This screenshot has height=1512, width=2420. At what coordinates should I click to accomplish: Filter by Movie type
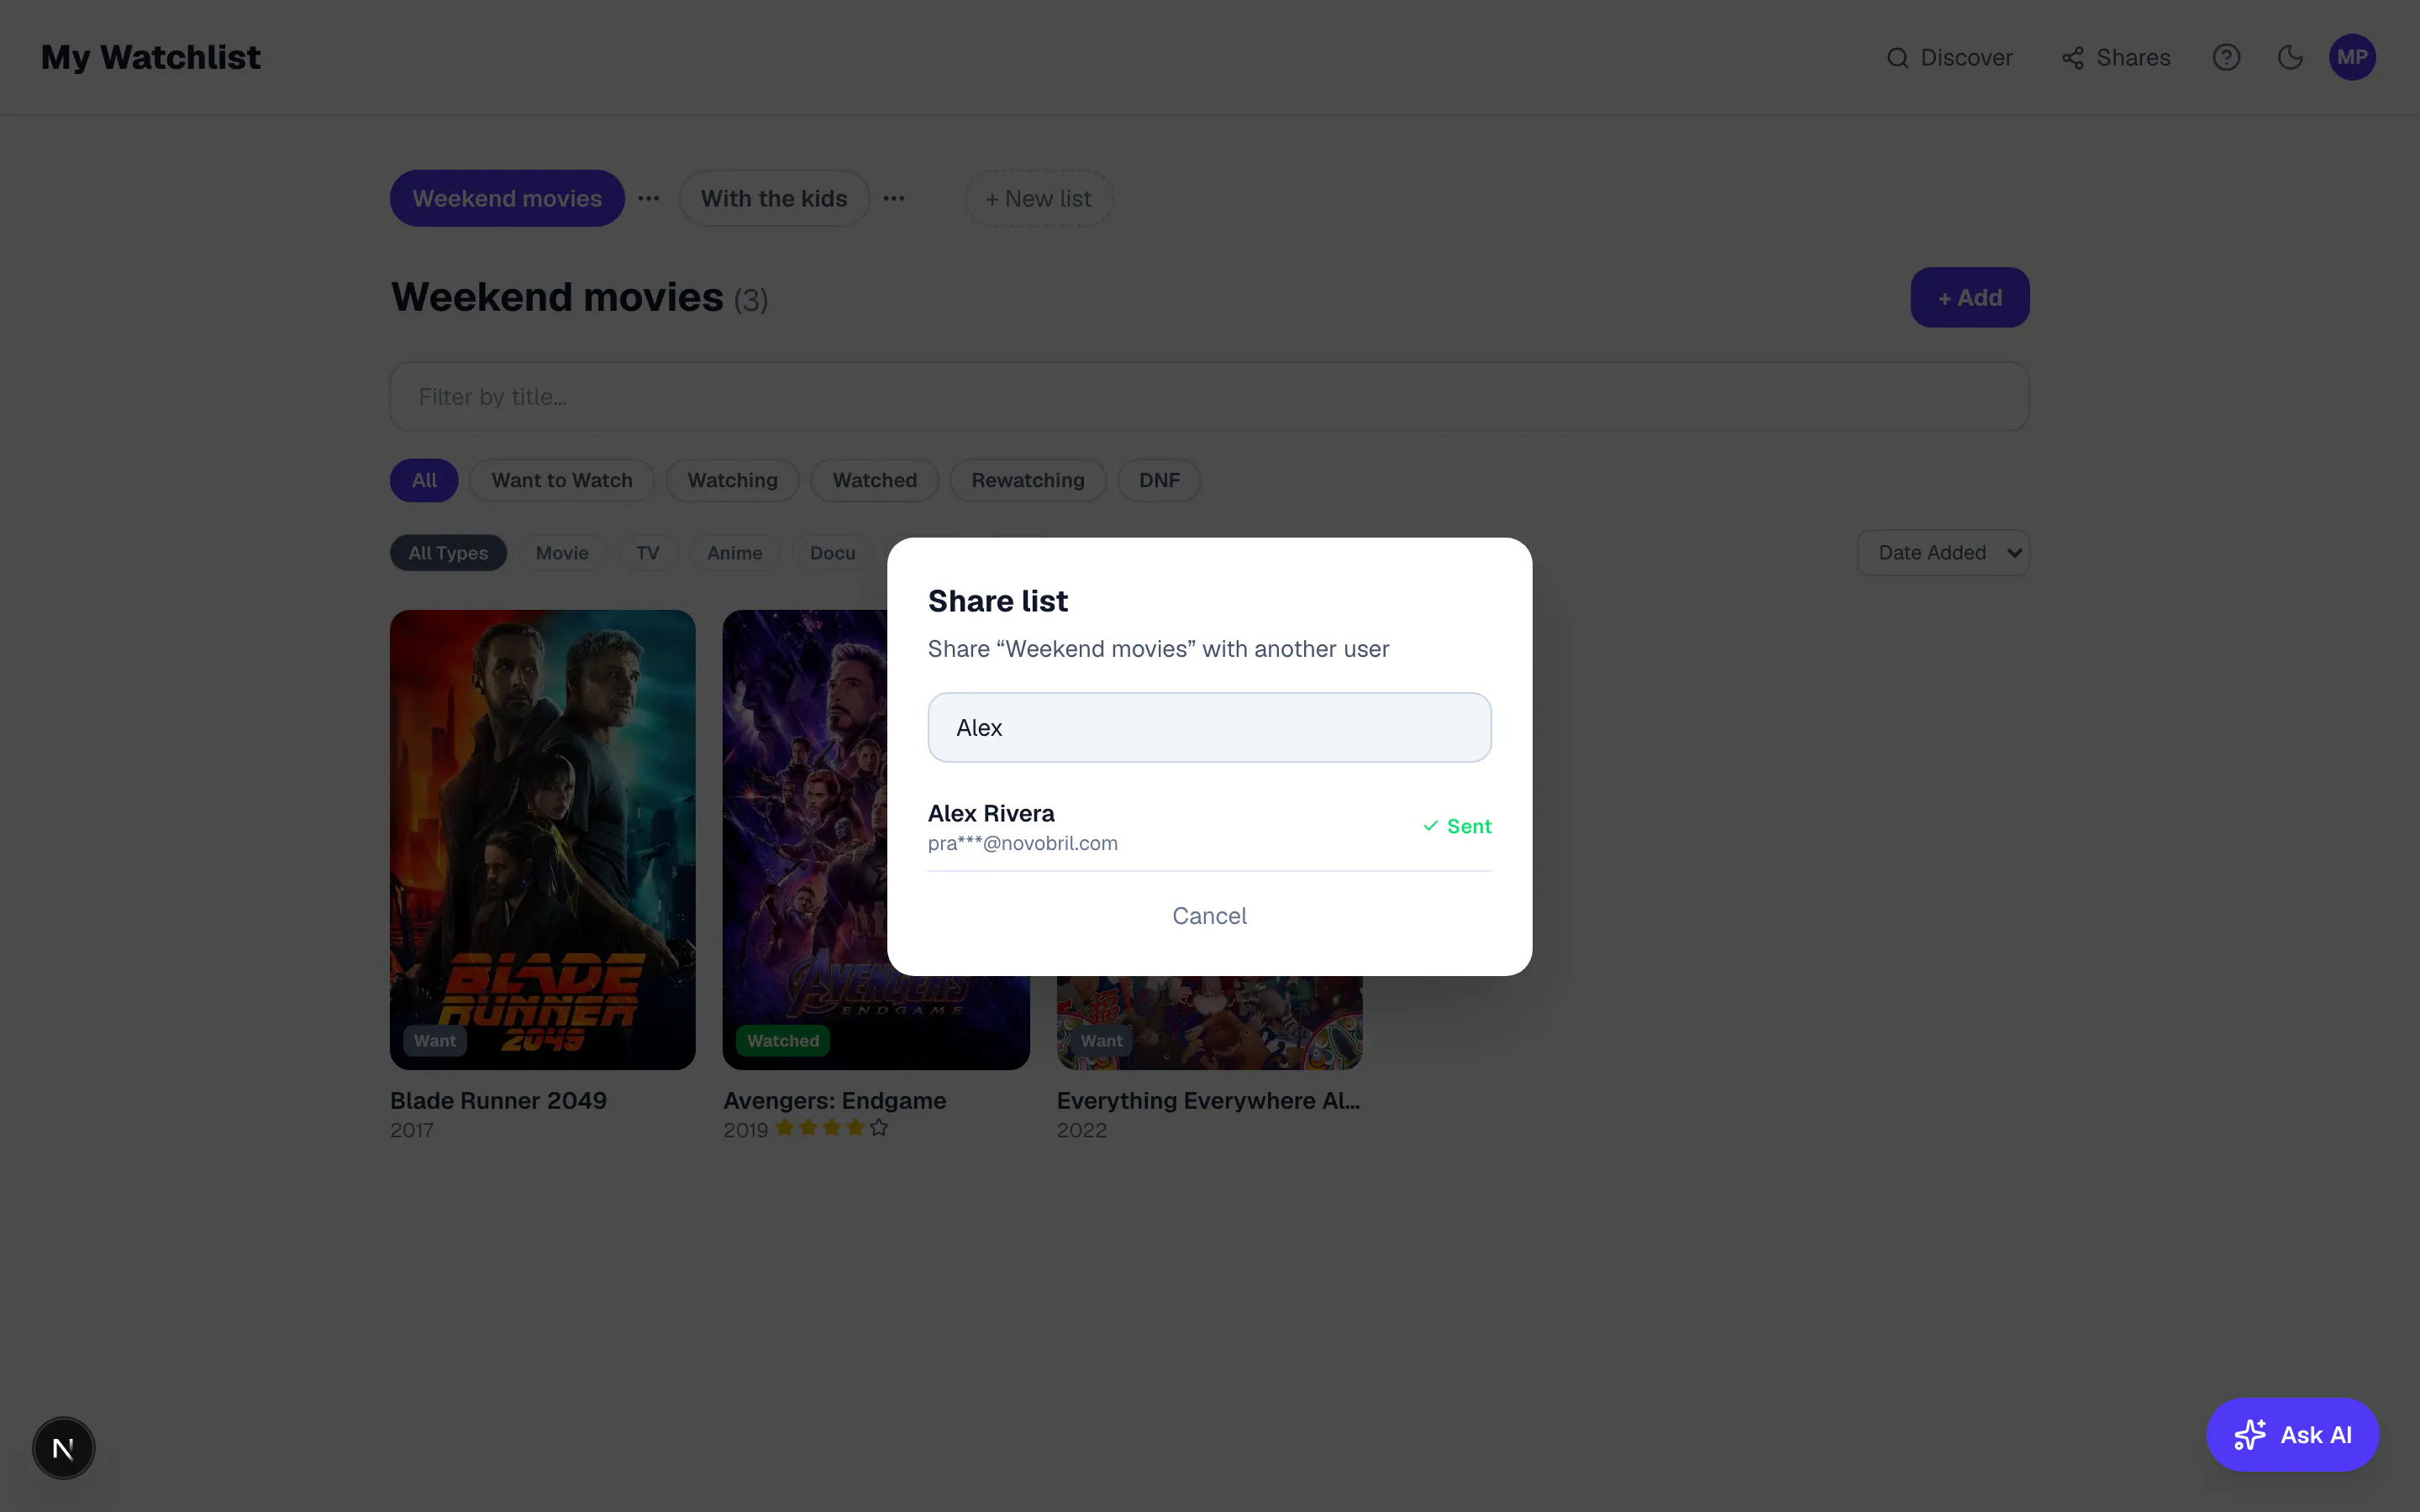pos(562,553)
